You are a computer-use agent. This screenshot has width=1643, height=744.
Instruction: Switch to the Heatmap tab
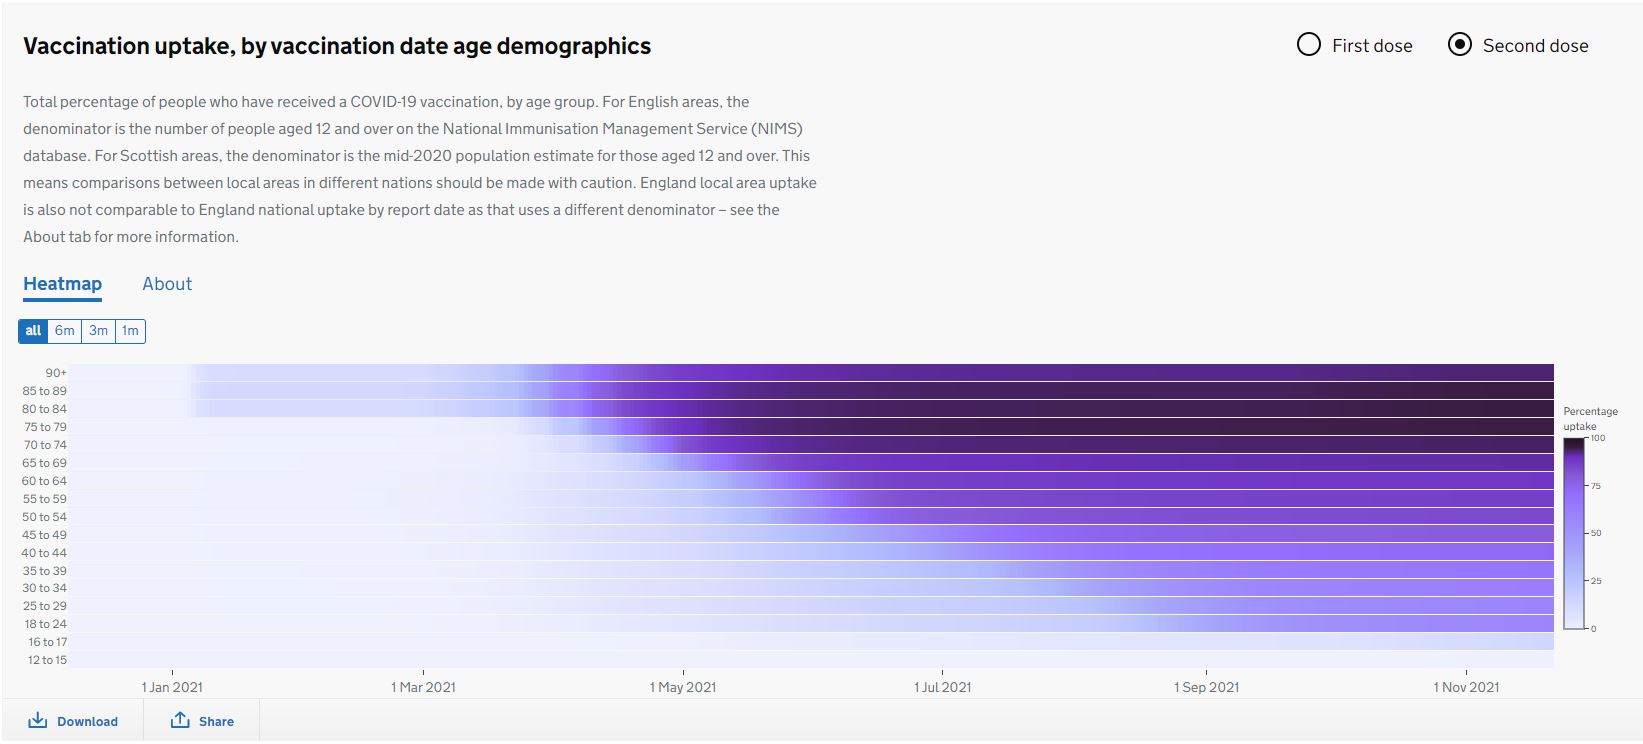62,284
